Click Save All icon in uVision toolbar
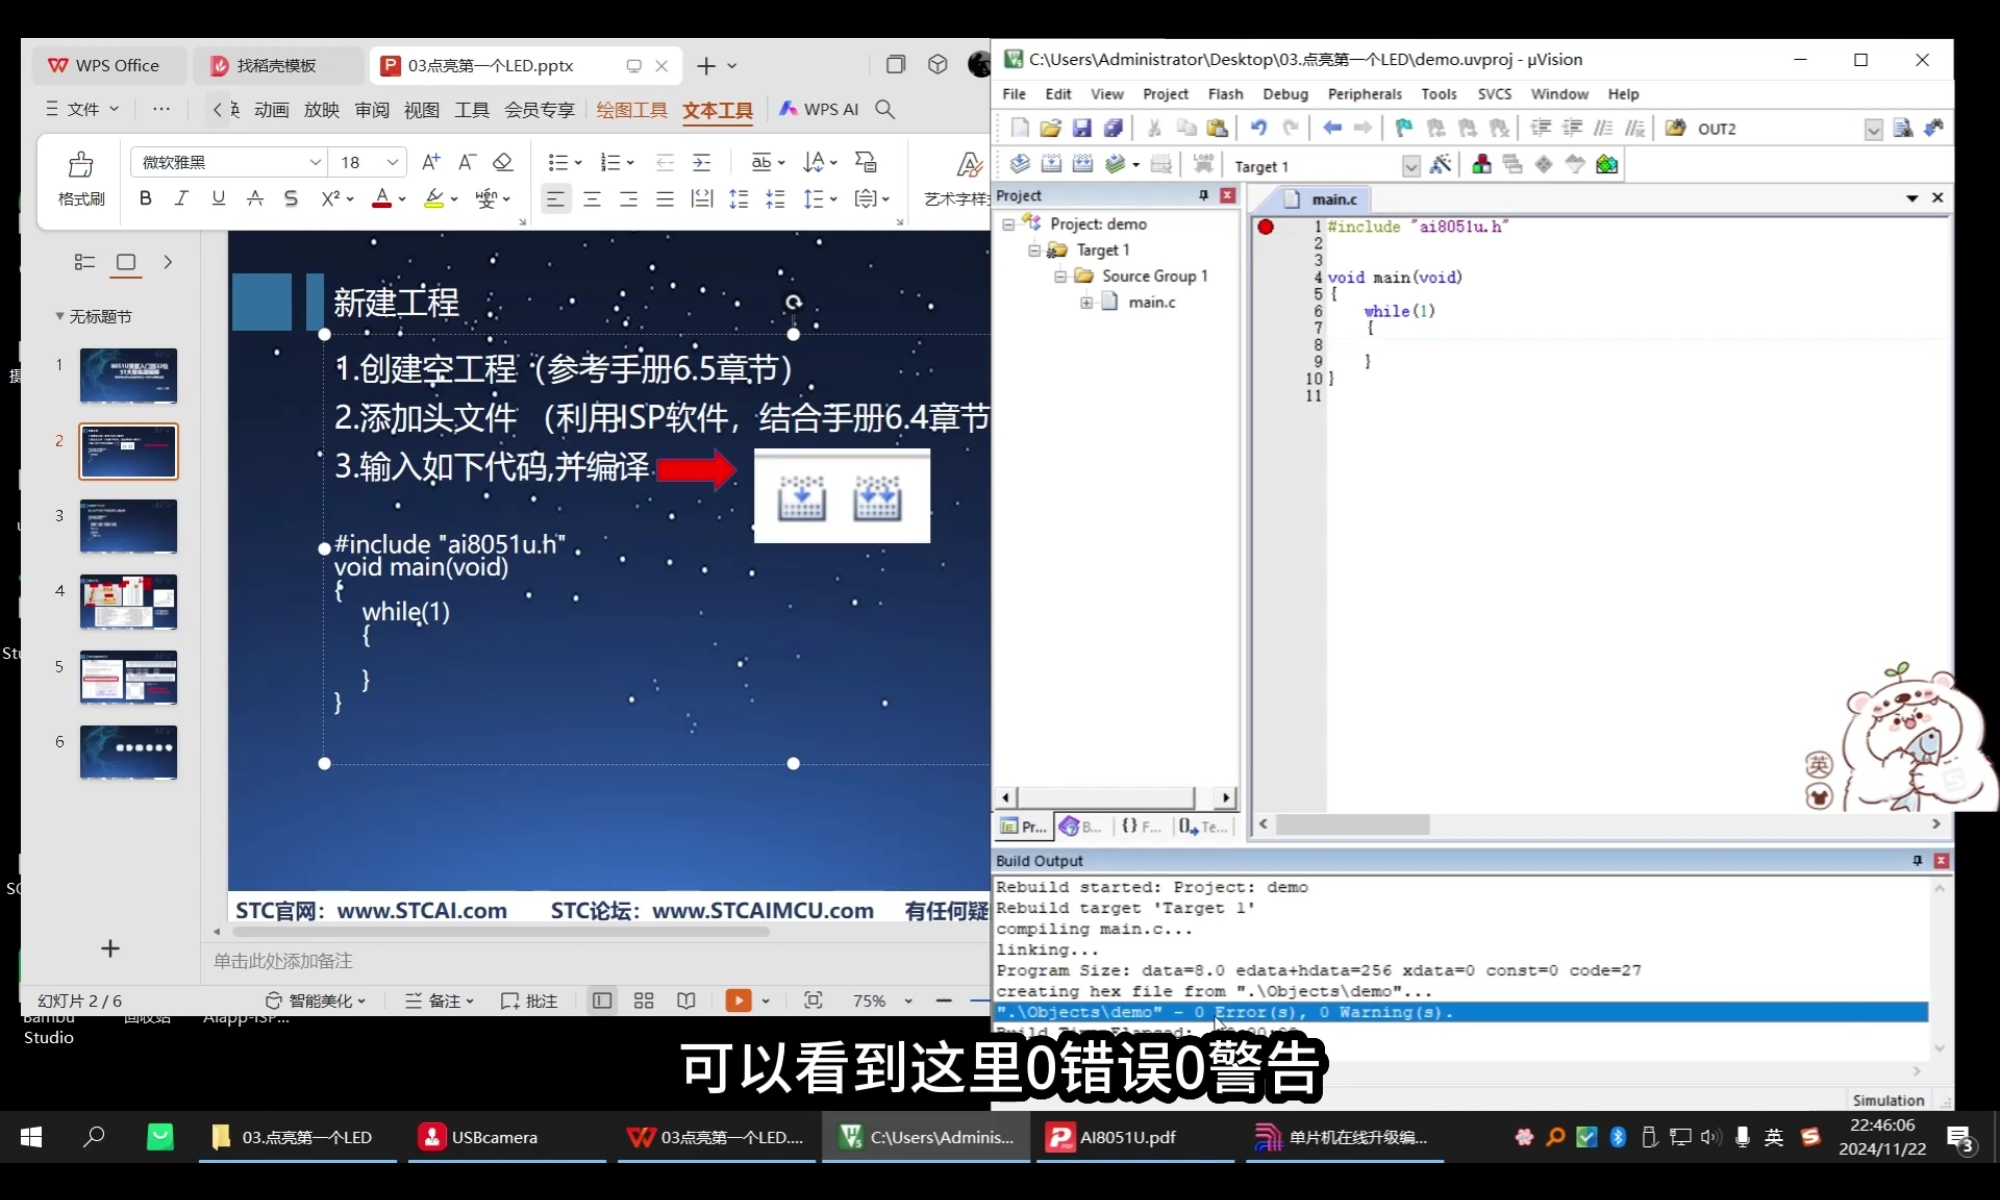Viewport: 2000px width, 1200px height. pos(1112,128)
